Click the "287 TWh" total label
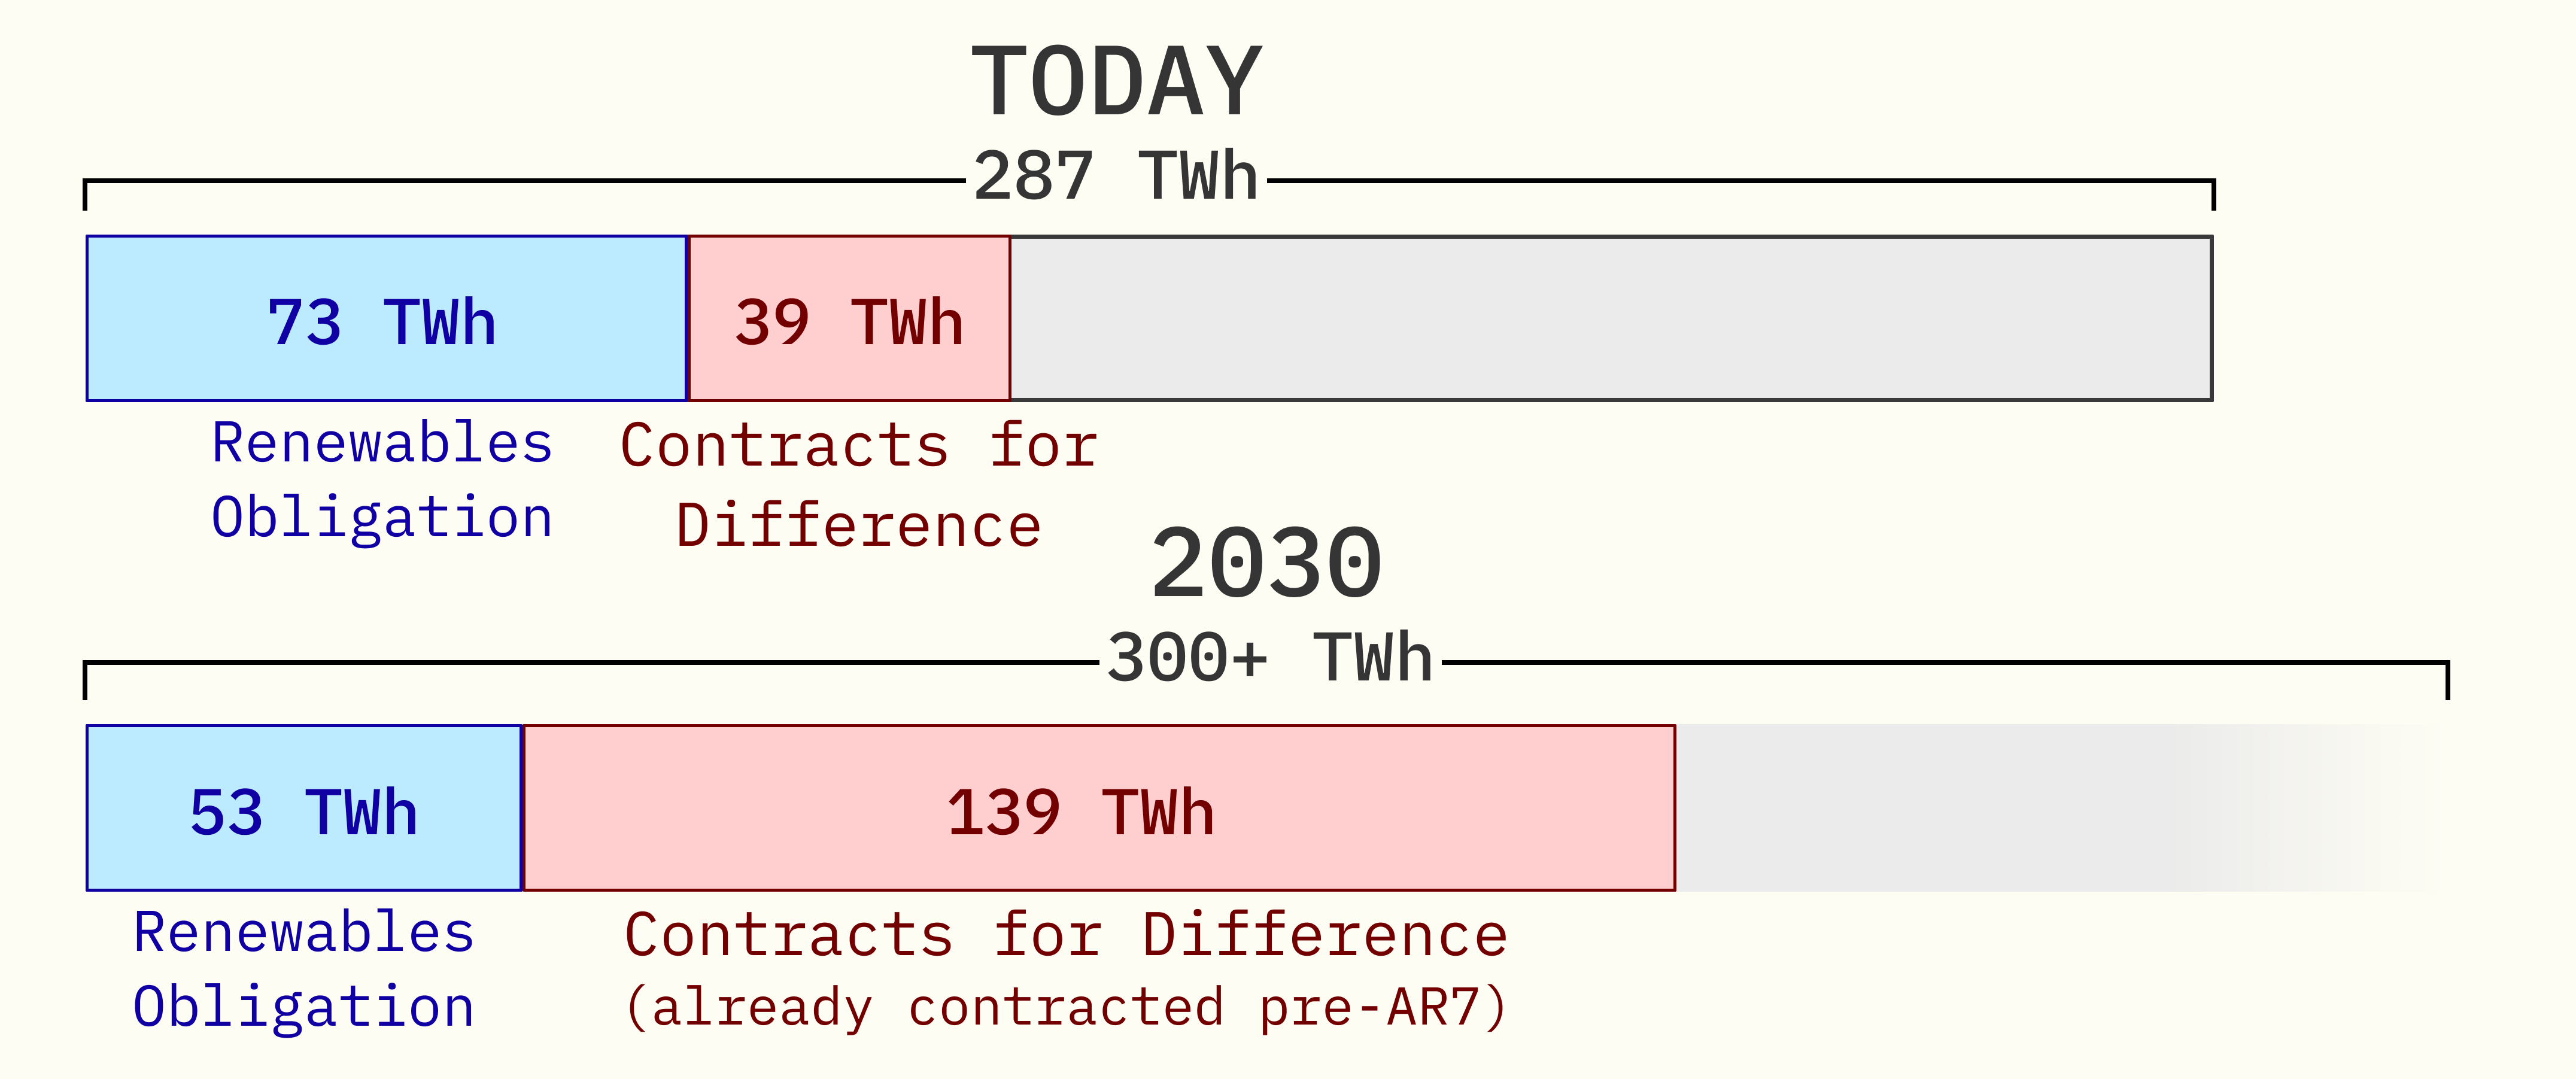 [1116, 176]
